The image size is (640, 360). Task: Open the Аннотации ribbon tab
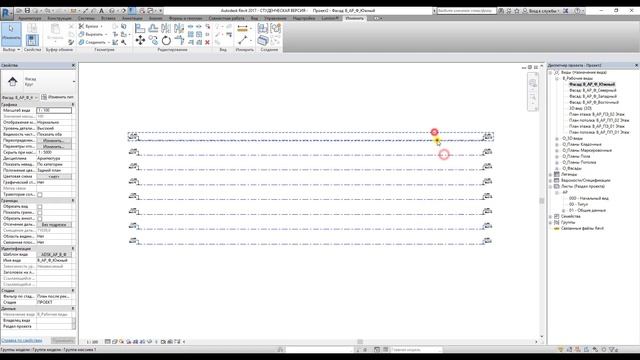[132, 18]
